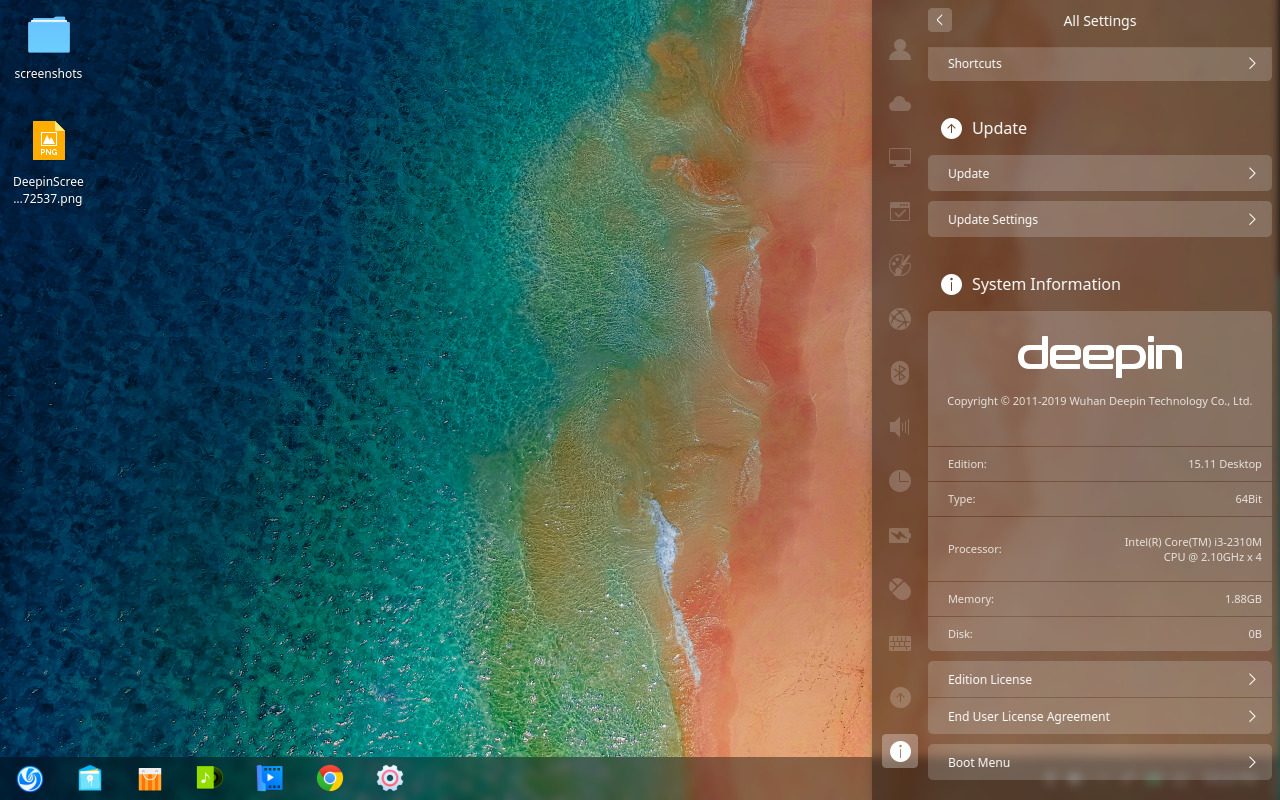Select the System Information sidebar tab

pos(899,750)
